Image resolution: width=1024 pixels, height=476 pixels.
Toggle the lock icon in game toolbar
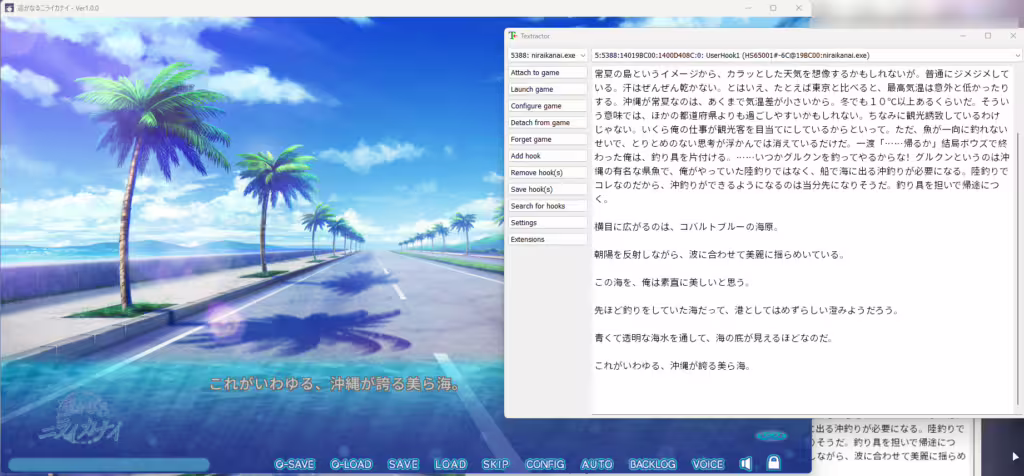pyautogui.click(x=773, y=463)
